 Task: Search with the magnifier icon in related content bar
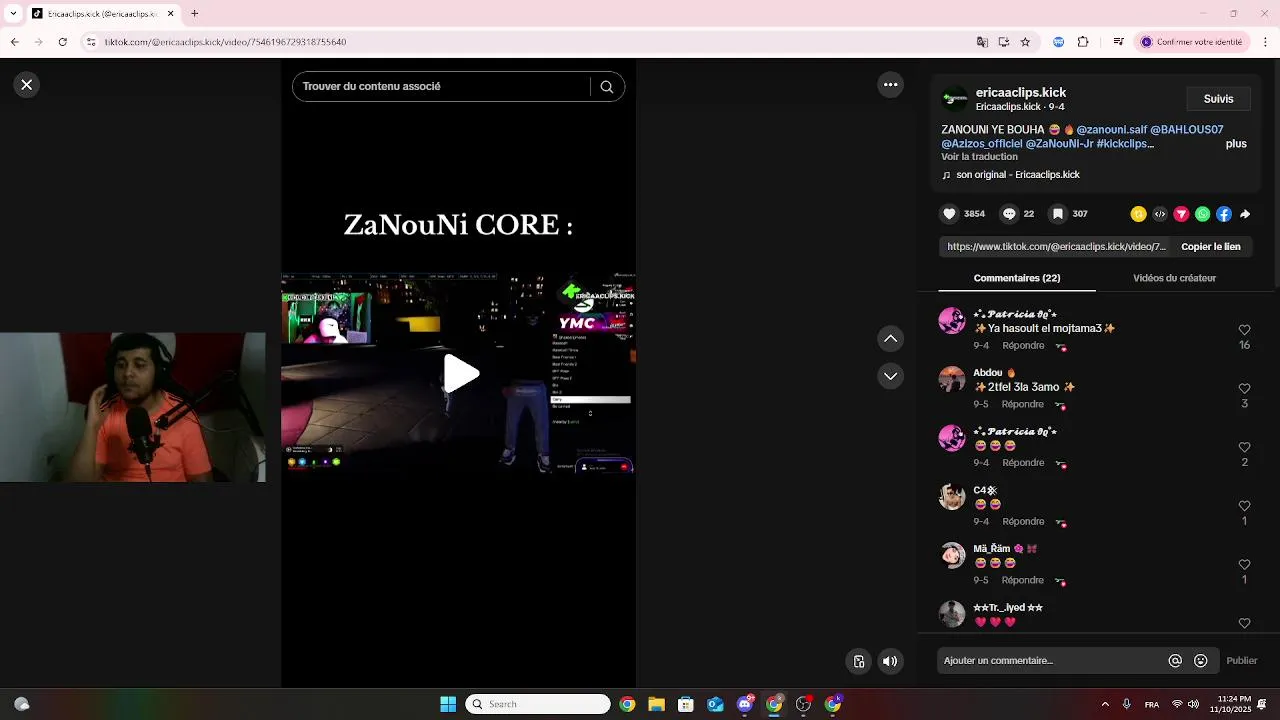(606, 87)
